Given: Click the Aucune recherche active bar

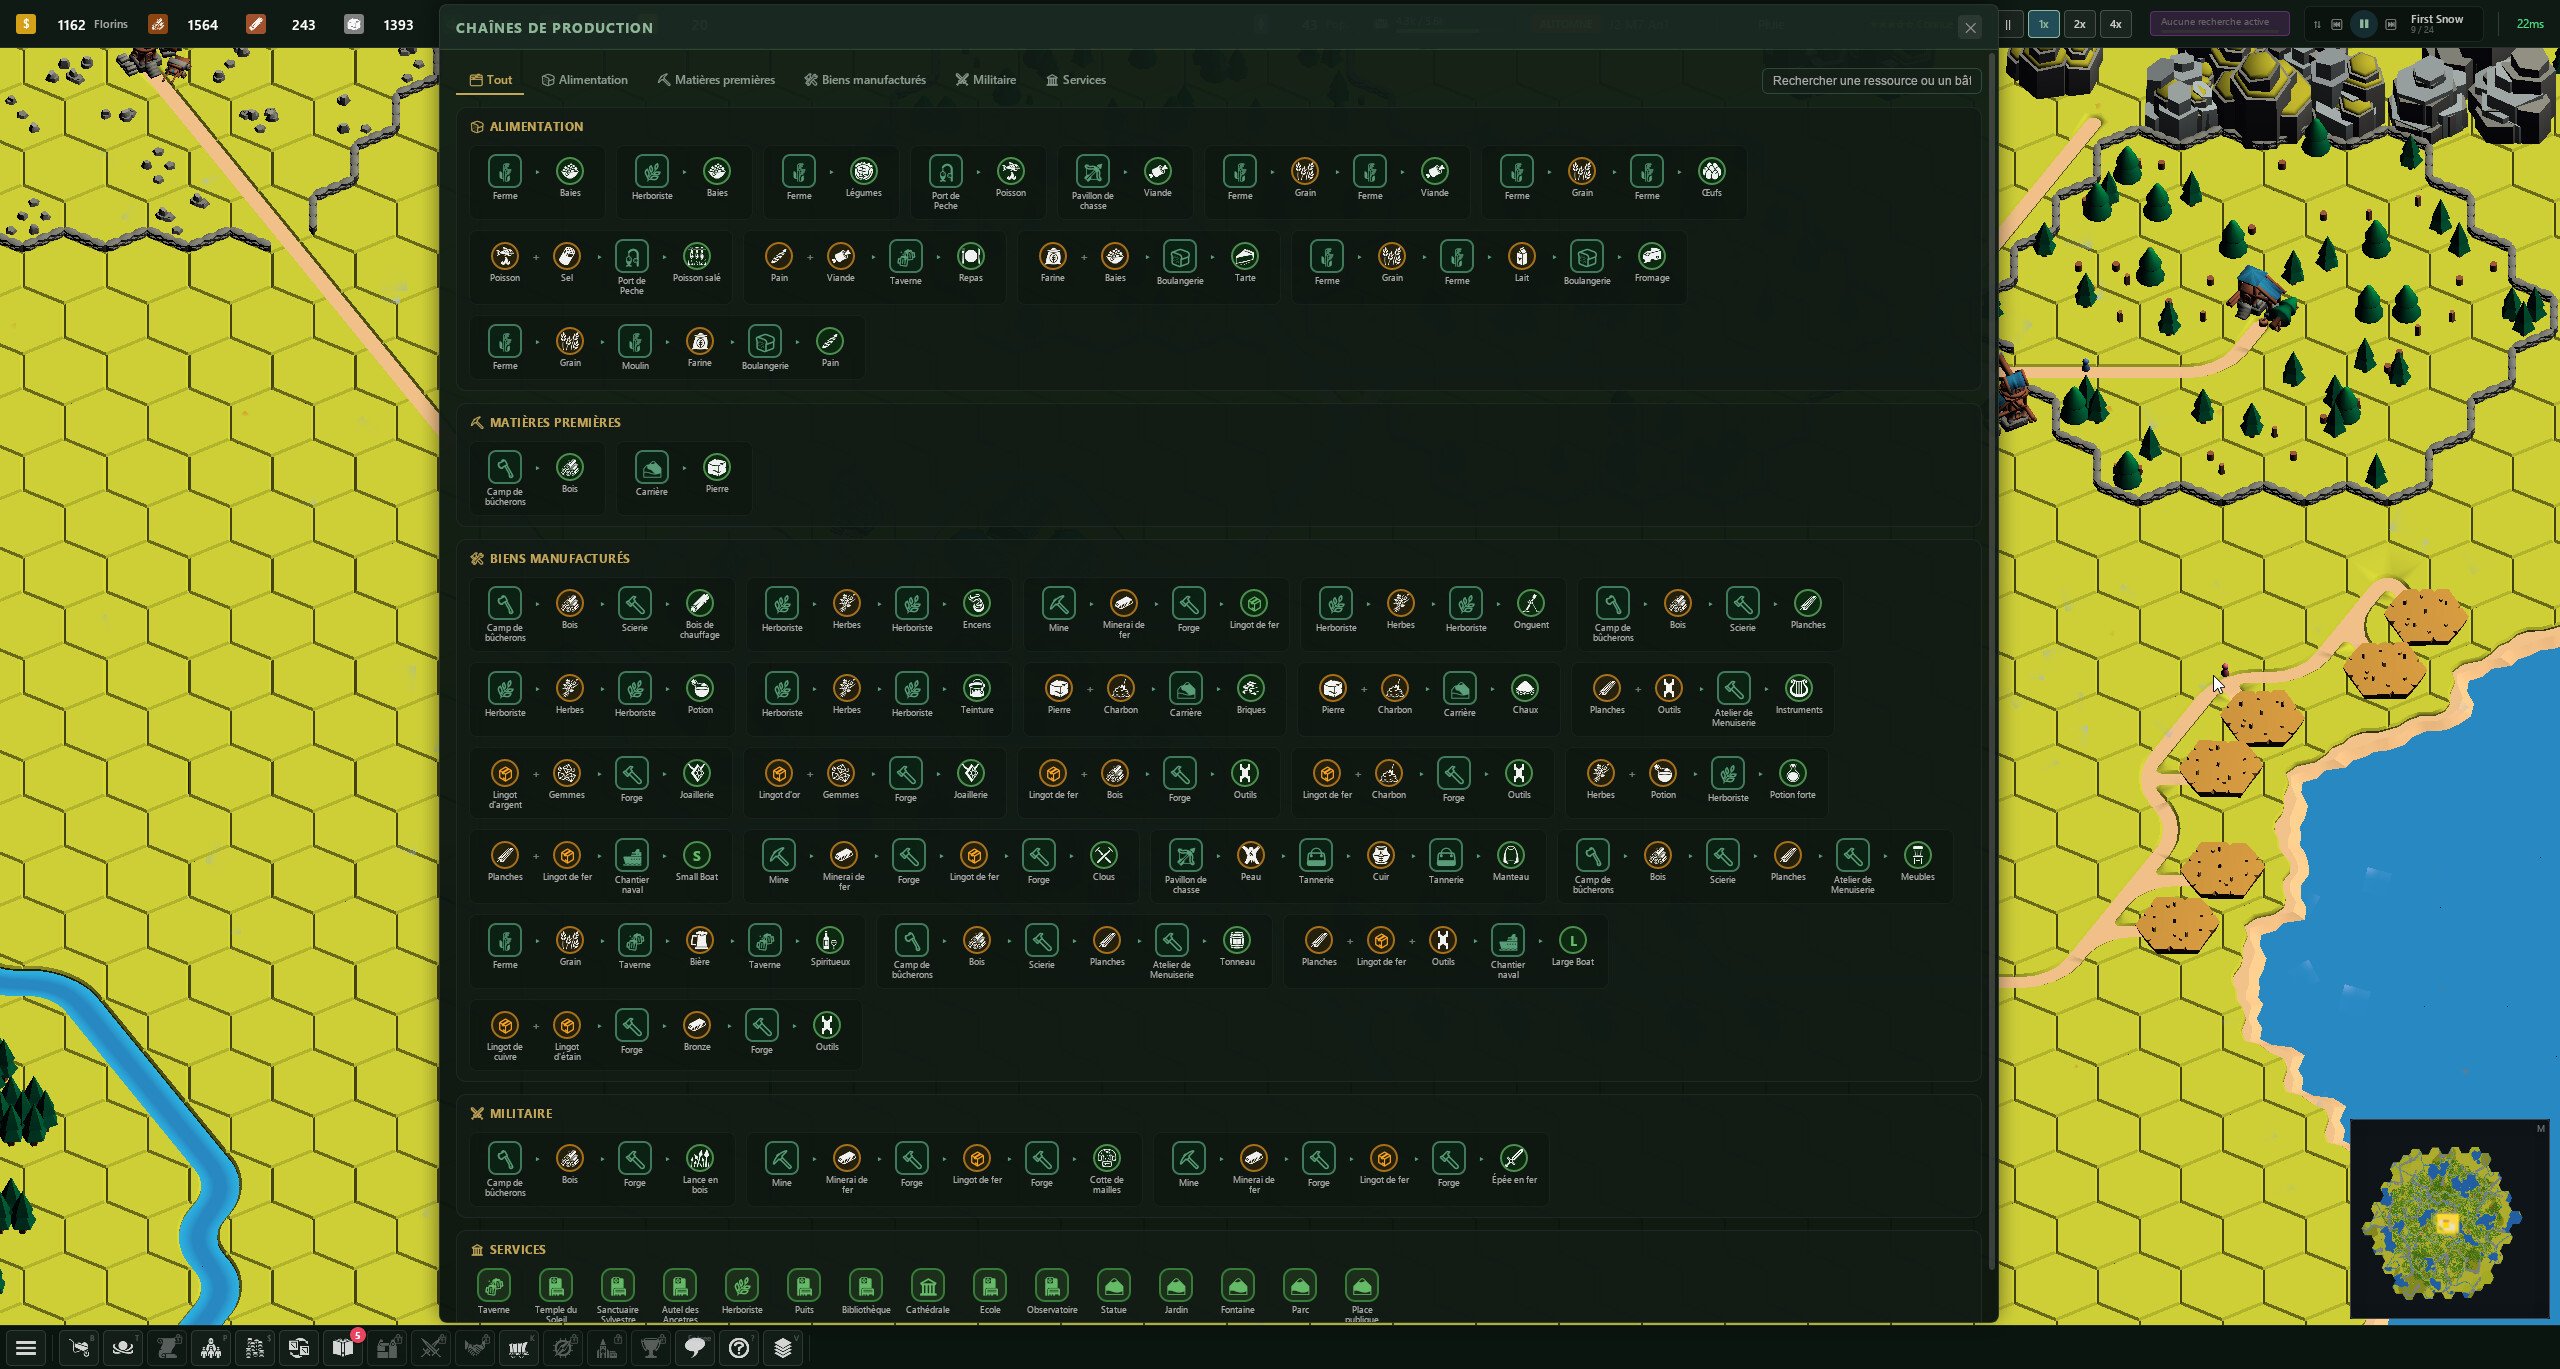Looking at the screenshot, I should (2219, 22).
